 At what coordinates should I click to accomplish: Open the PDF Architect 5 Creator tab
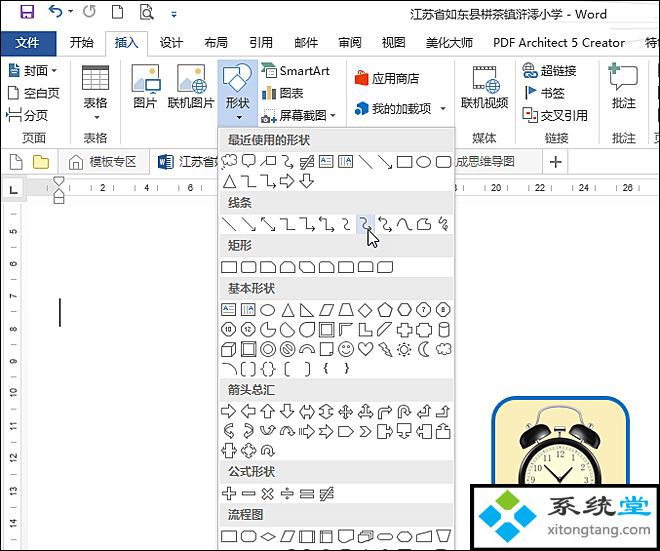[559, 43]
